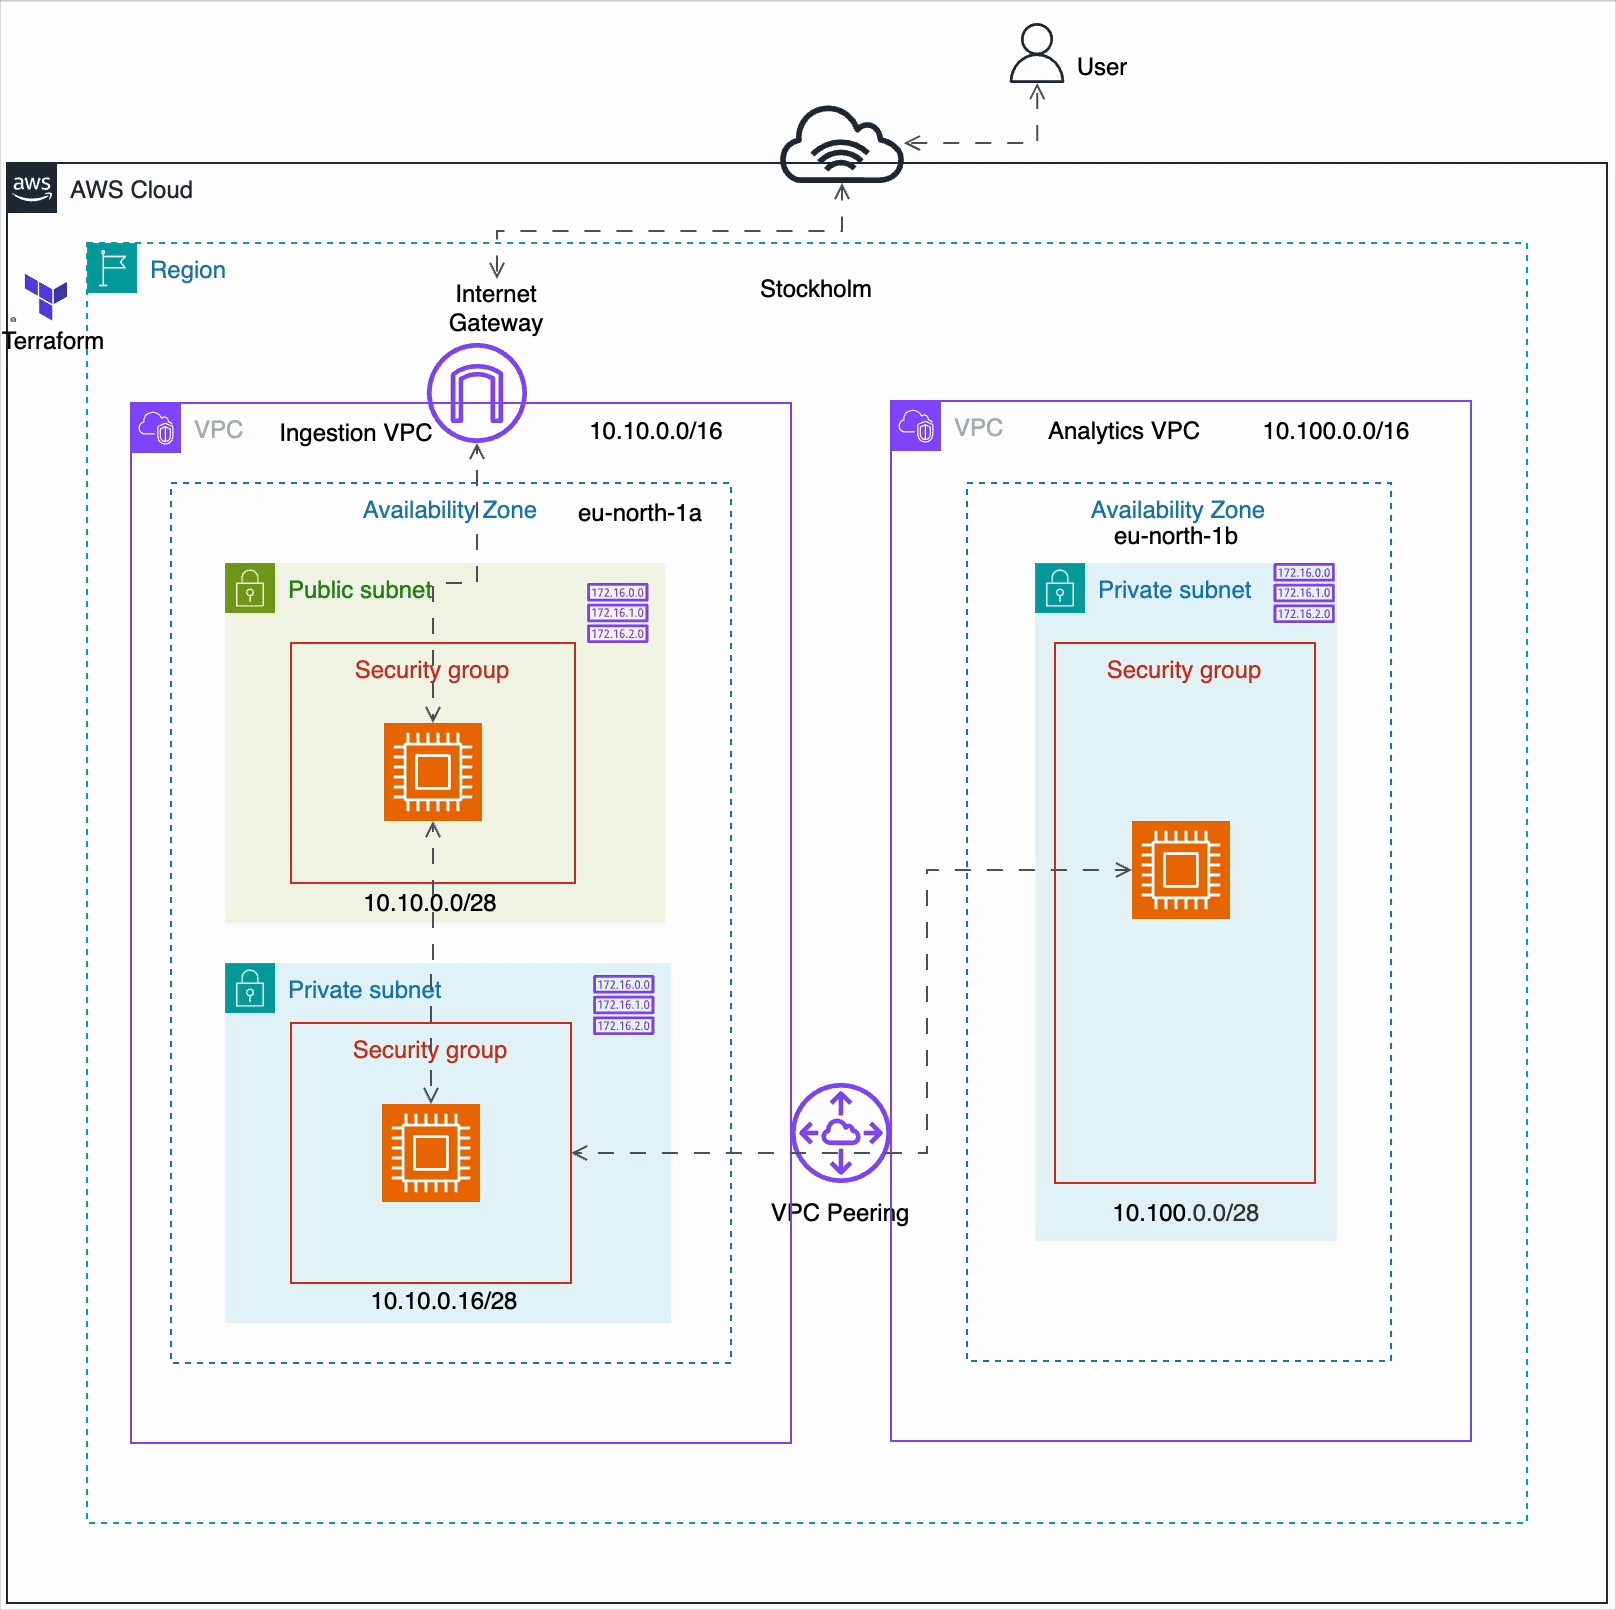Click the User figure at the top
Screen dimensions: 1616x1610
tap(1037, 55)
